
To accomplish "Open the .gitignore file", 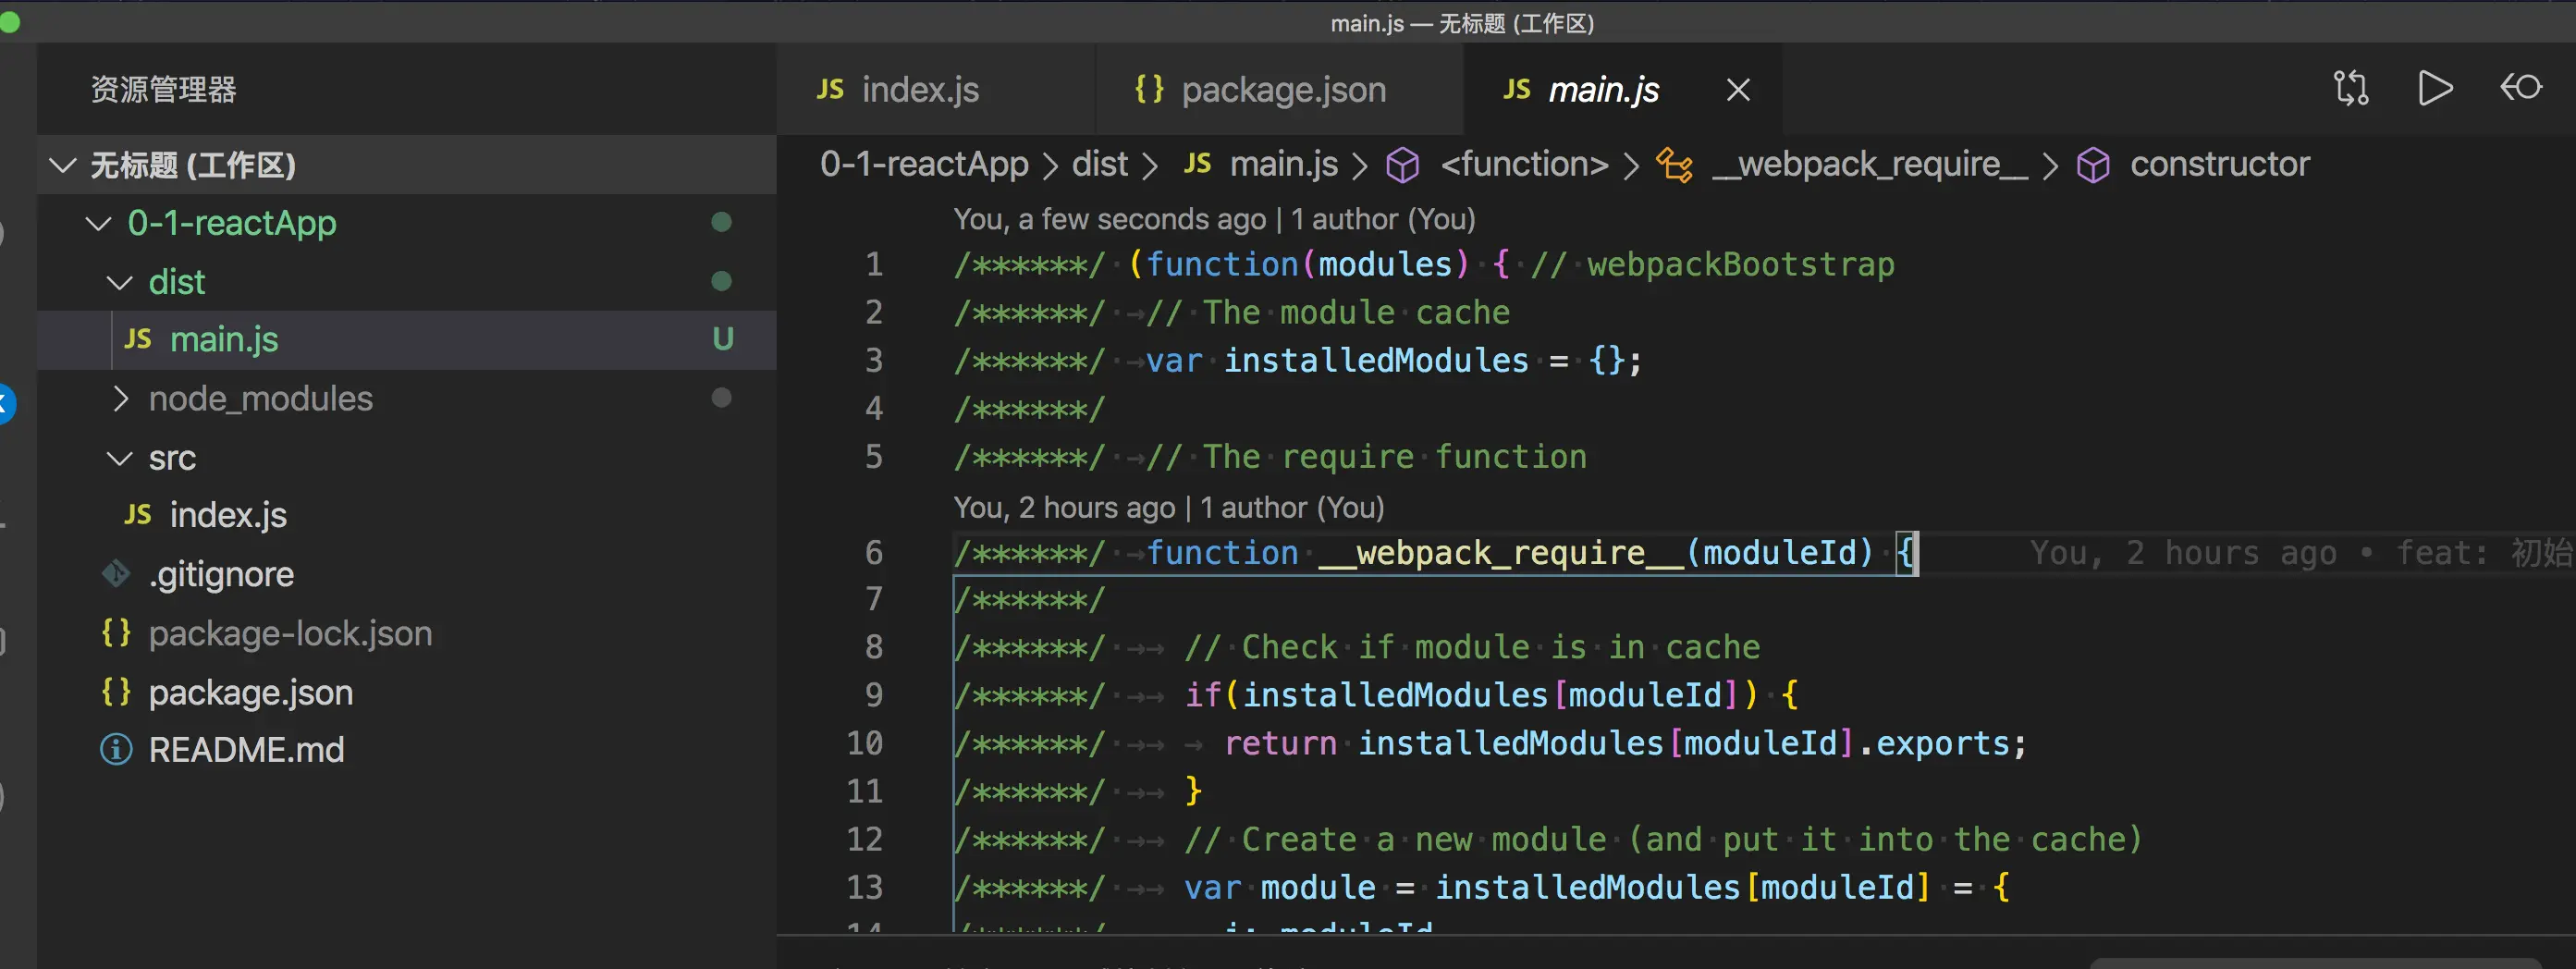I will tap(221, 575).
